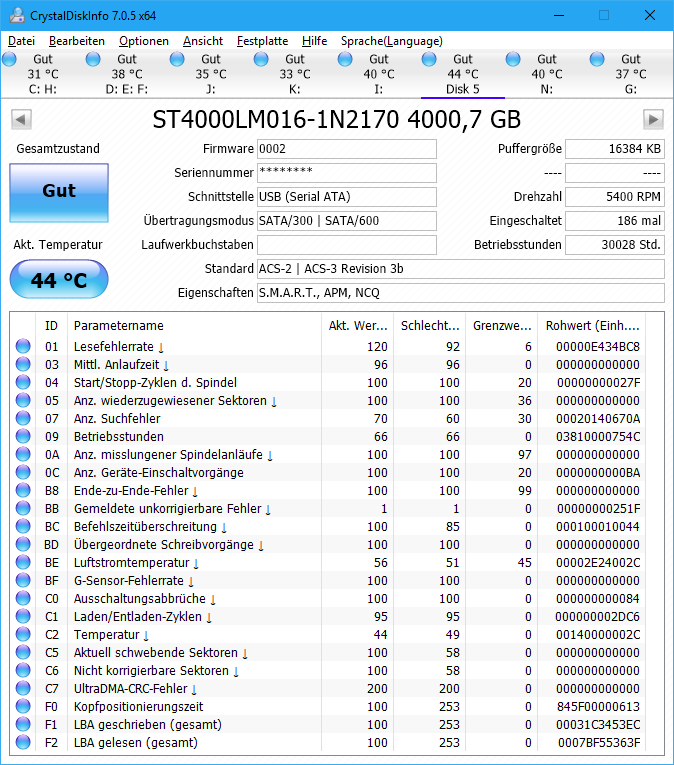Click status icon of Ausschaltungsabbrüche row
This screenshot has height=765, width=674.
coord(23,599)
